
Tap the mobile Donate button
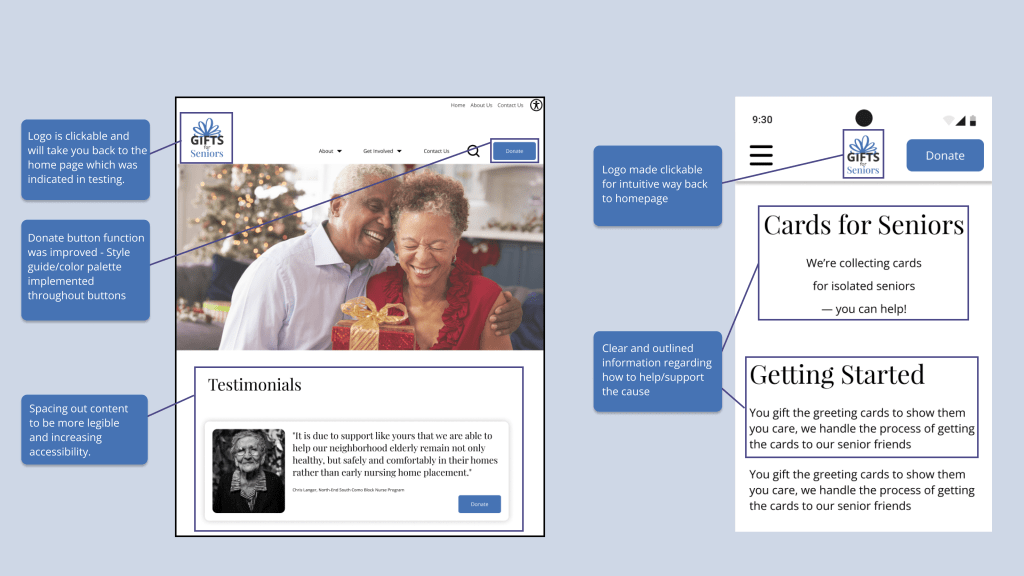[945, 155]
